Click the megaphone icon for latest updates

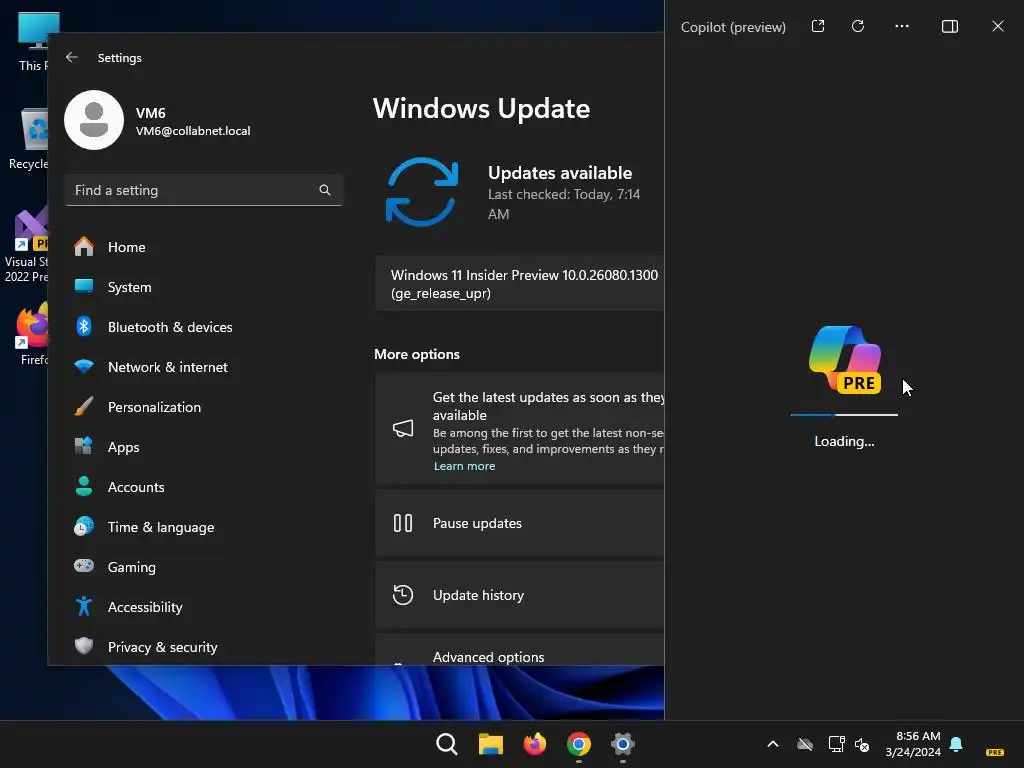[x=403, y=428]
